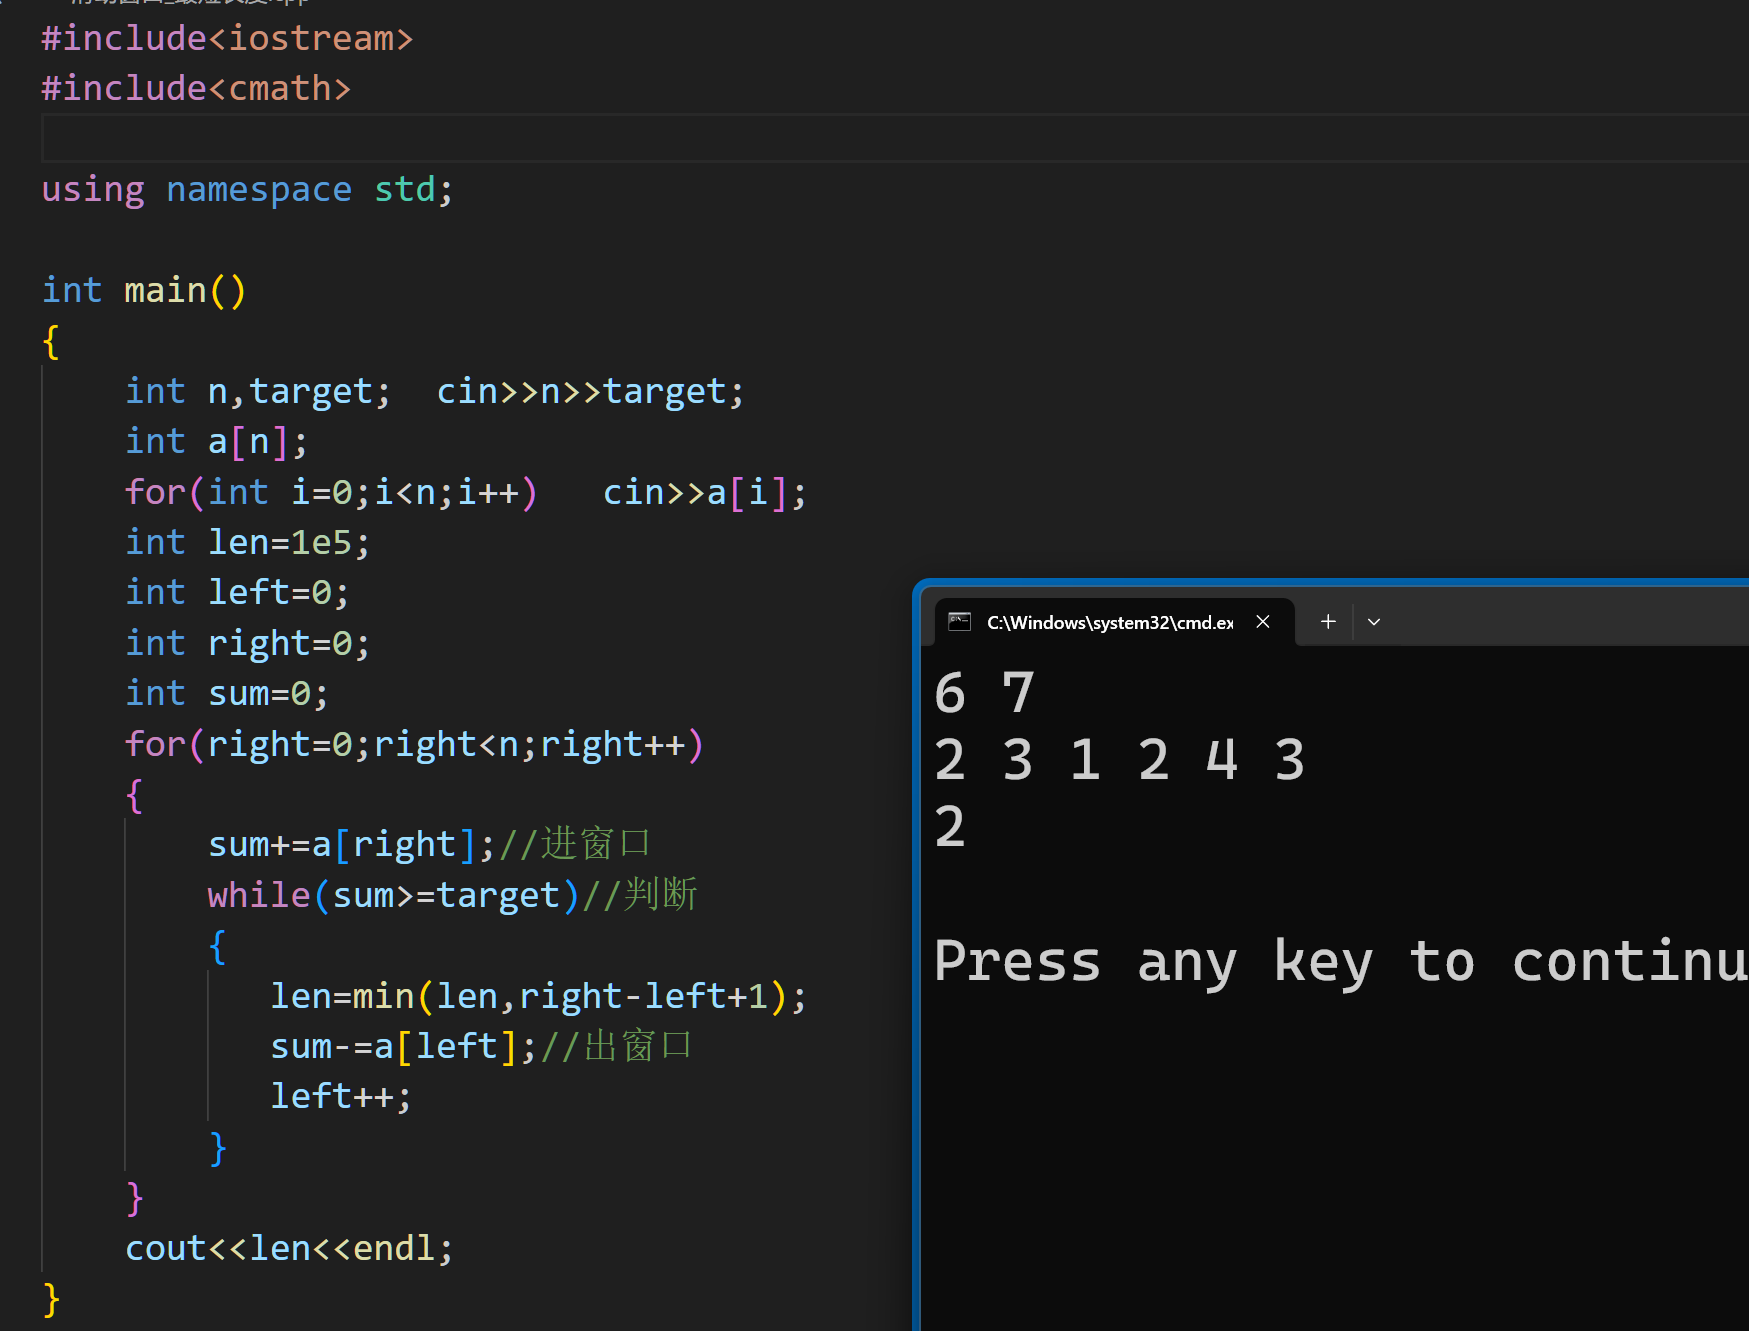Screen dimensions: 1749x1331
Task: Click the '//判断' comment
Action: tap(640, 895)
